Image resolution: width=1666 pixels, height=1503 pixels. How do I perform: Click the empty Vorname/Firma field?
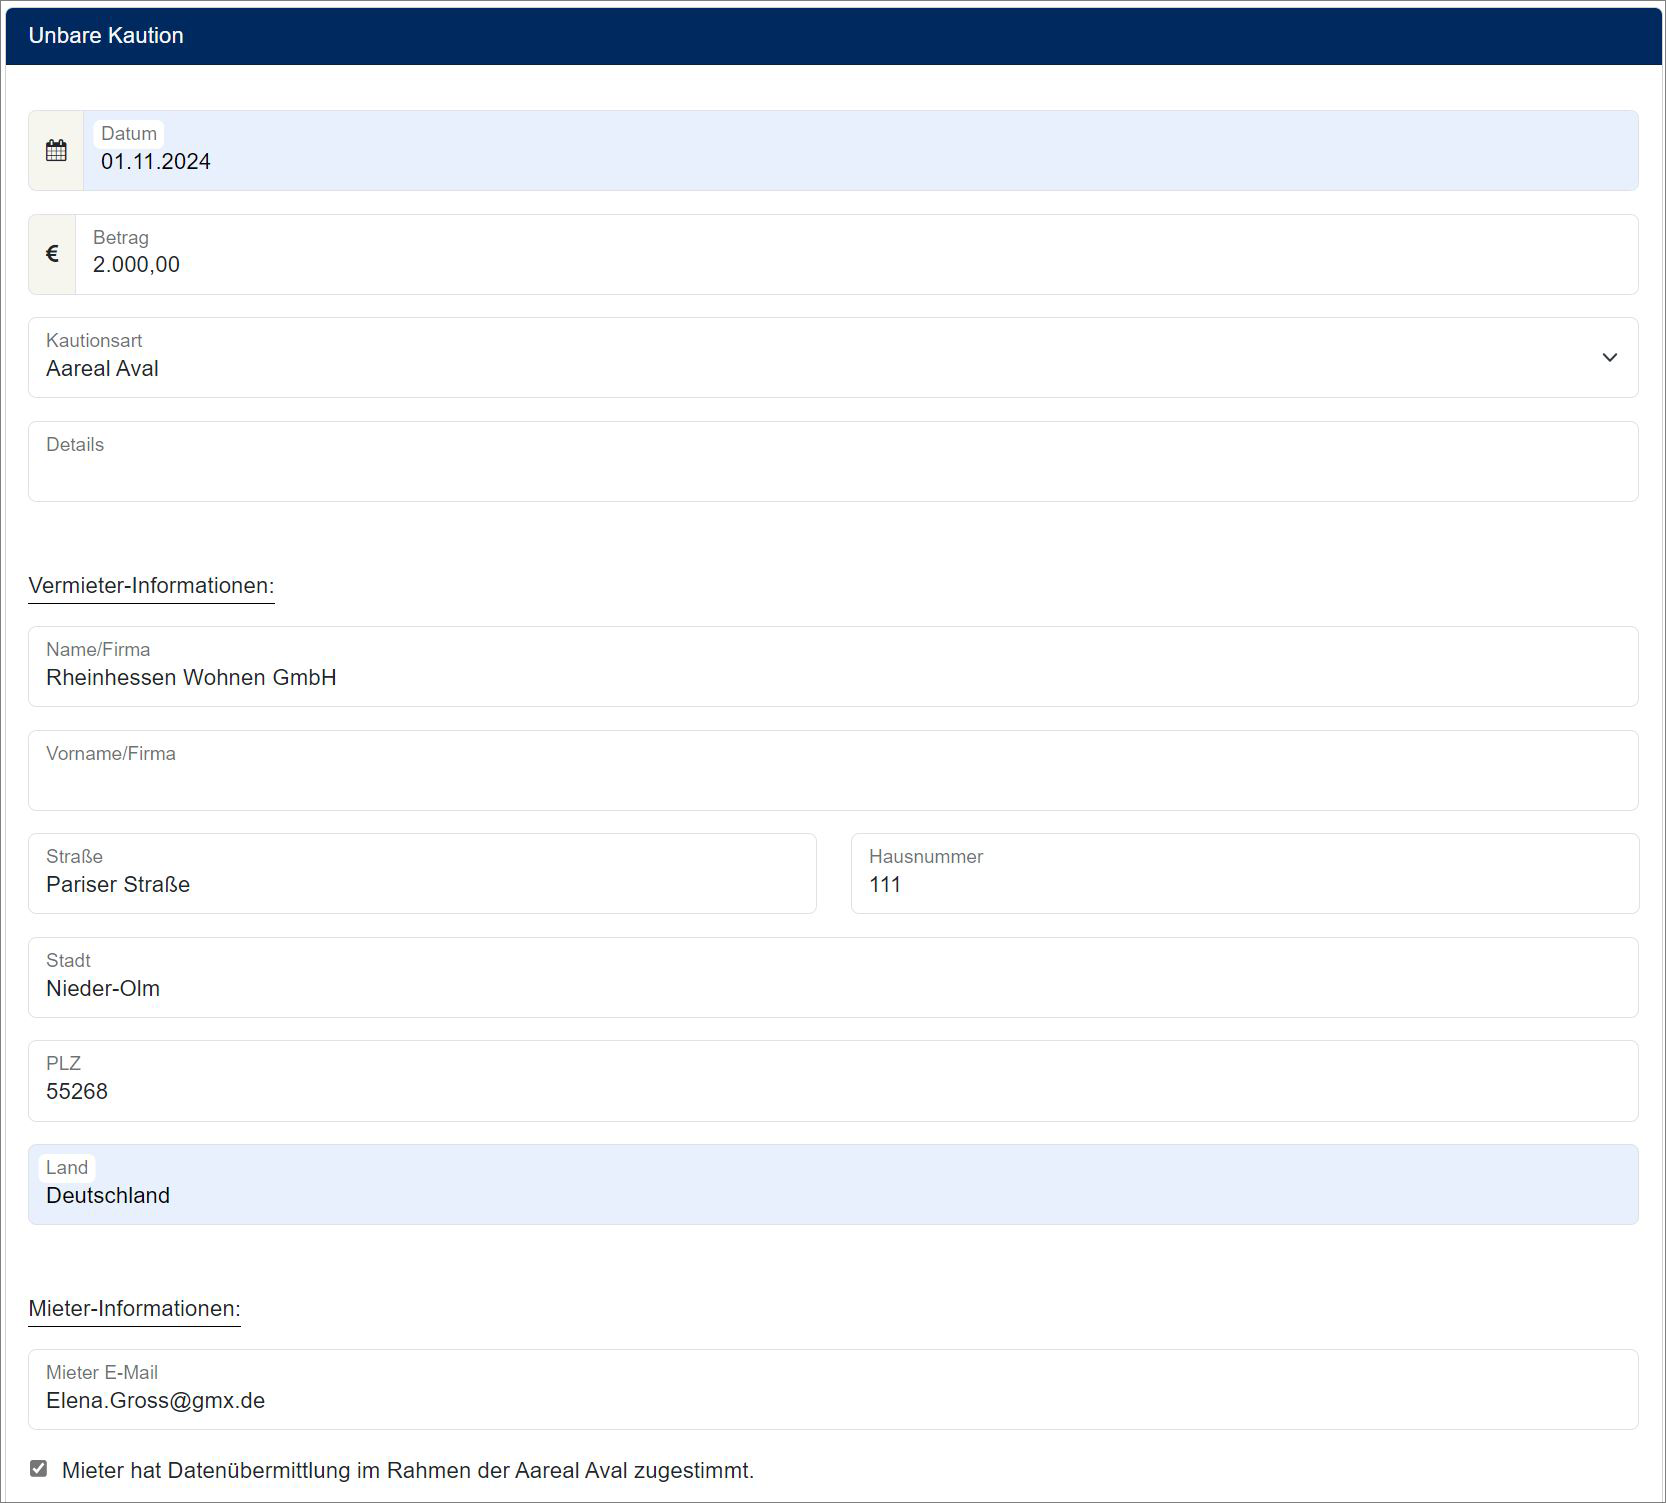click(832, 781)
